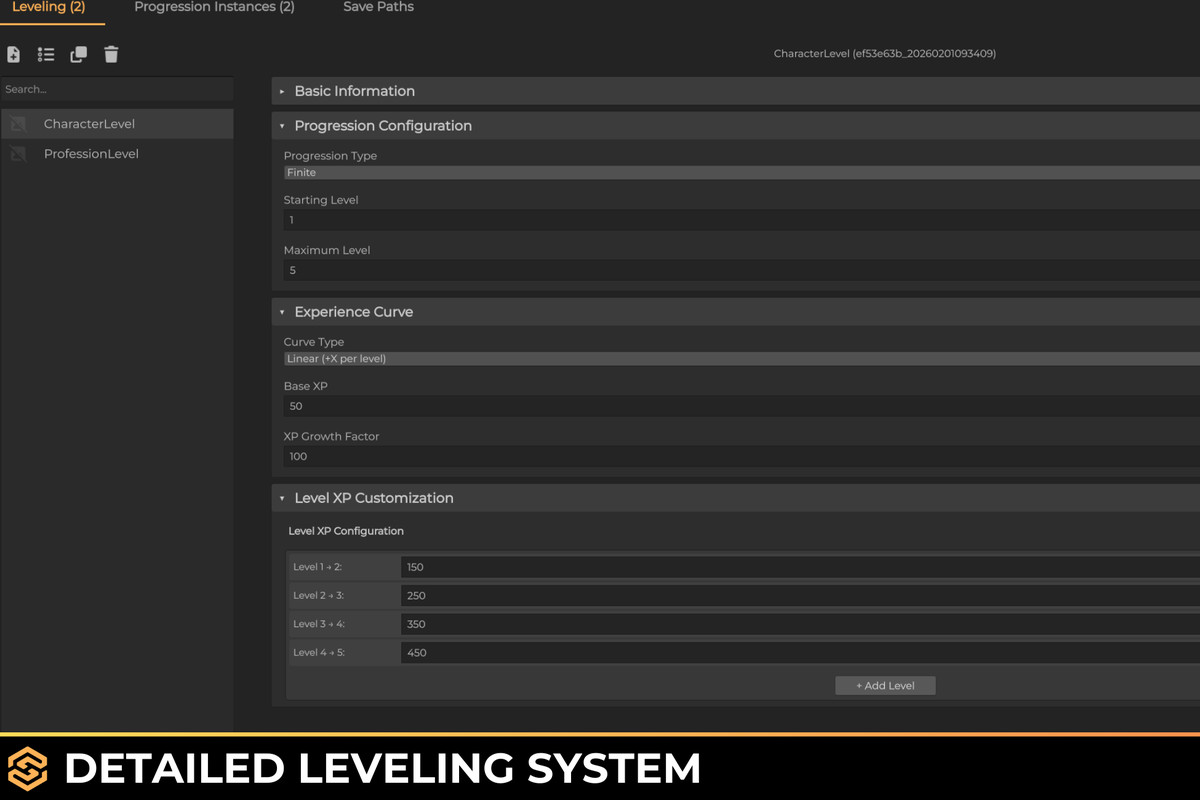Duplicate the selected leveling entry
Viewport: 1200px width, 800px height.
[x=78, y=55]
